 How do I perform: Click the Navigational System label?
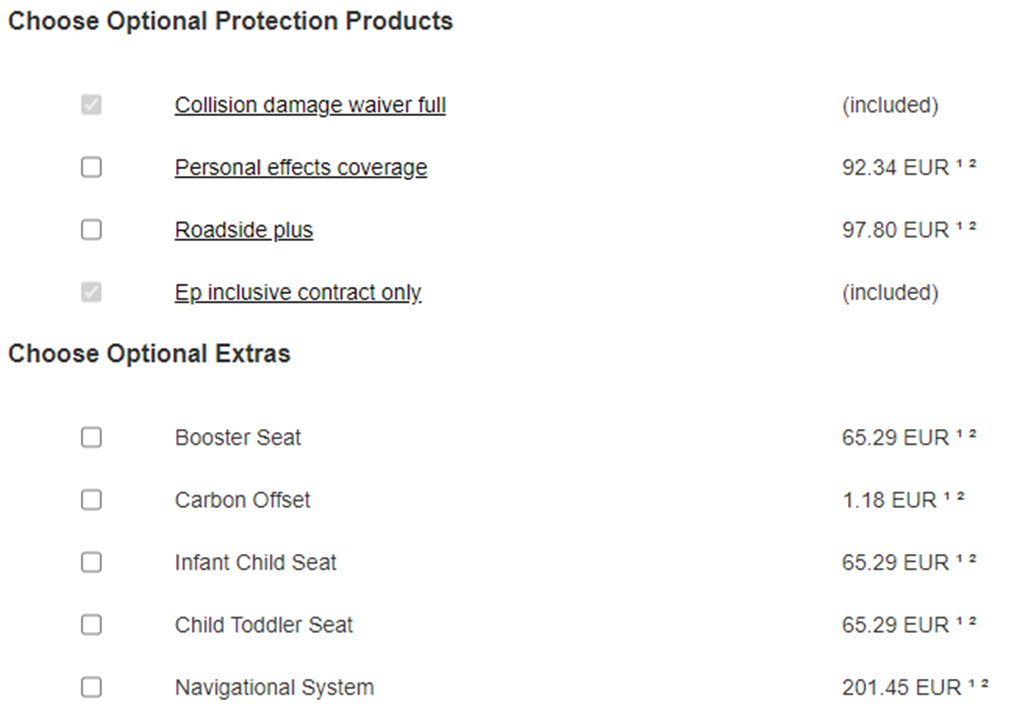coord(274,688)
